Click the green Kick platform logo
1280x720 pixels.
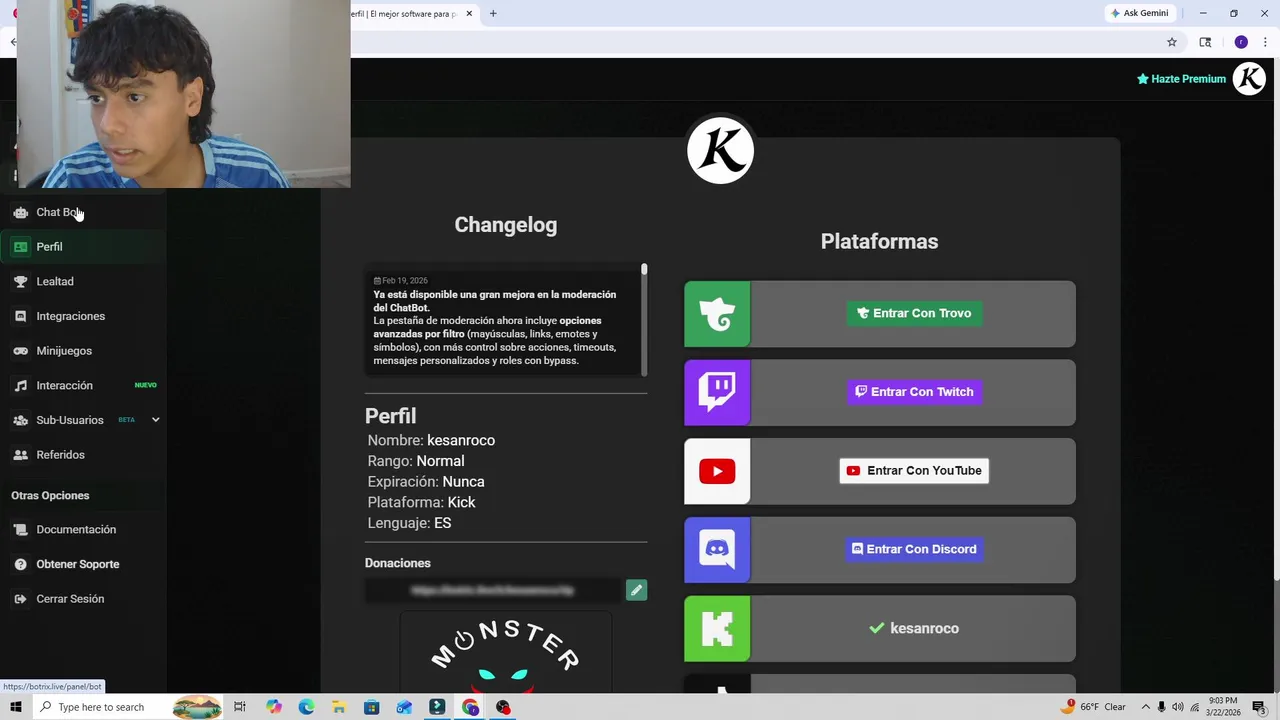pos(717,628)
